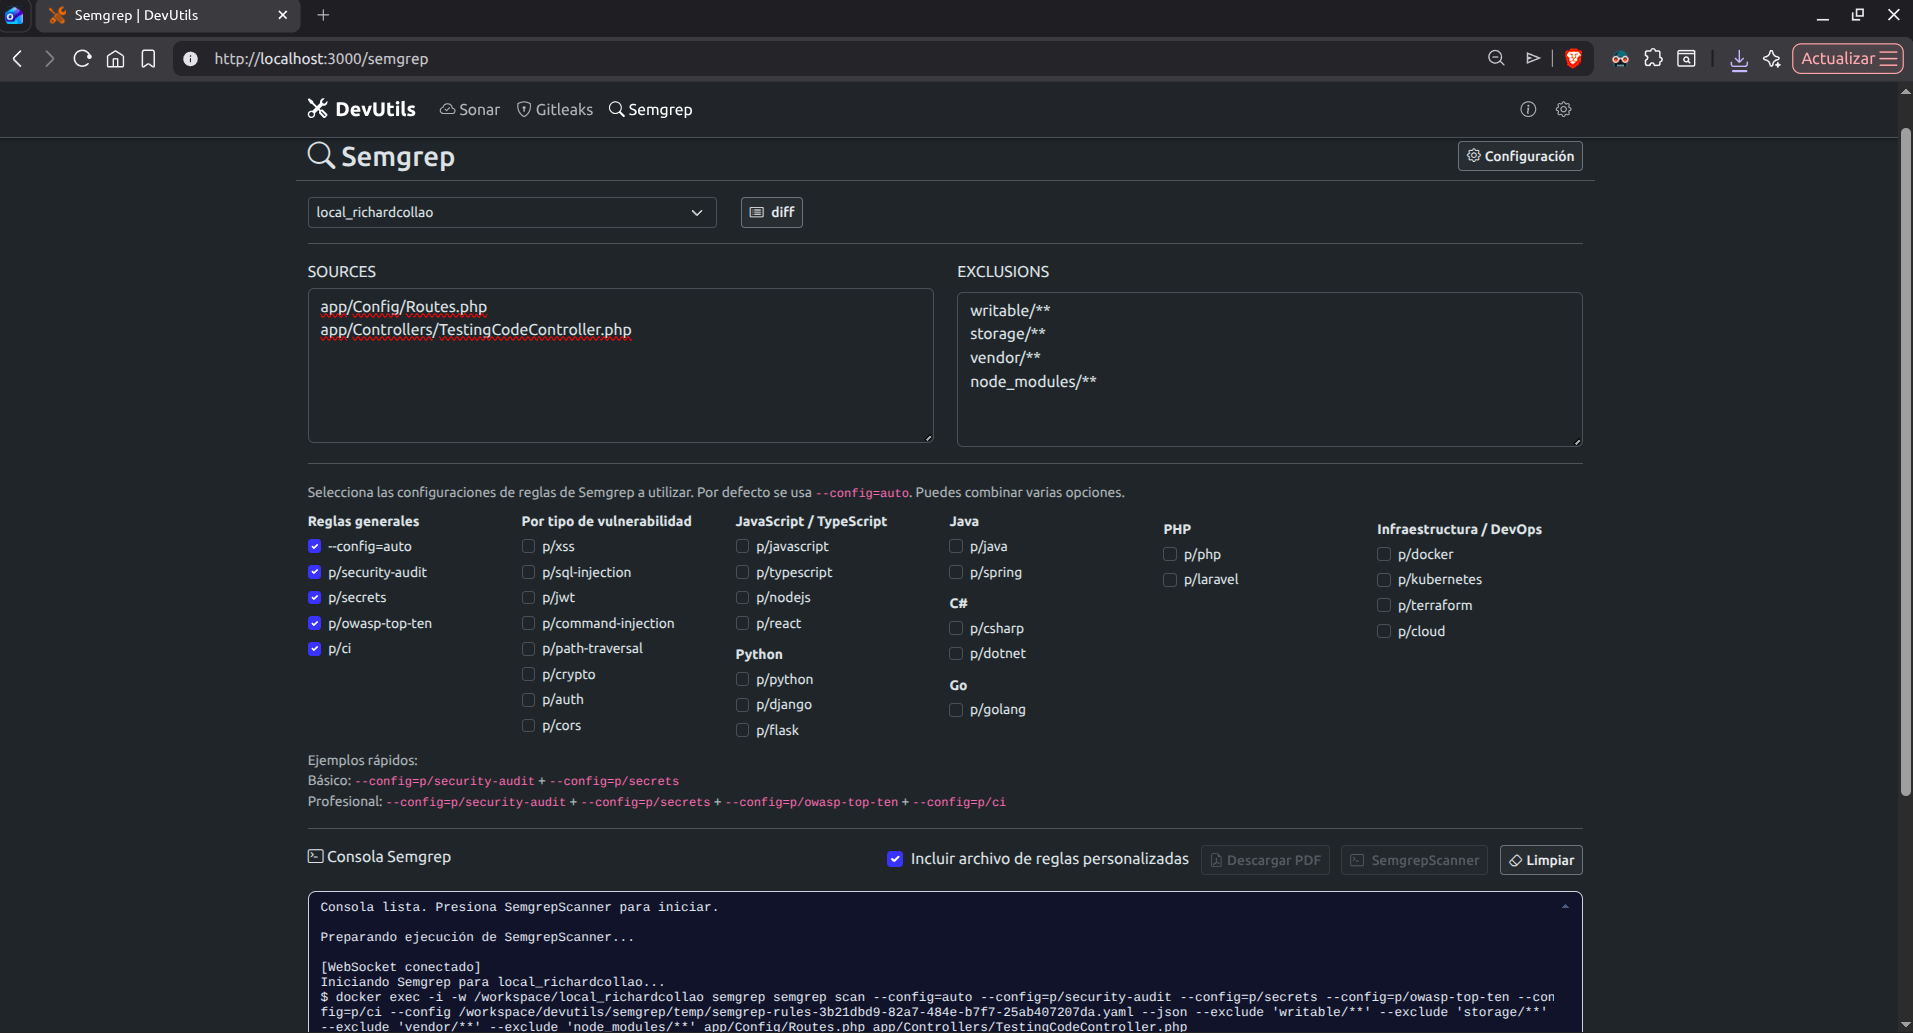The height and width of the screenshot is (1033, 1913).
Task: Open a new browser tab
Action: click(x=323, y=15)
